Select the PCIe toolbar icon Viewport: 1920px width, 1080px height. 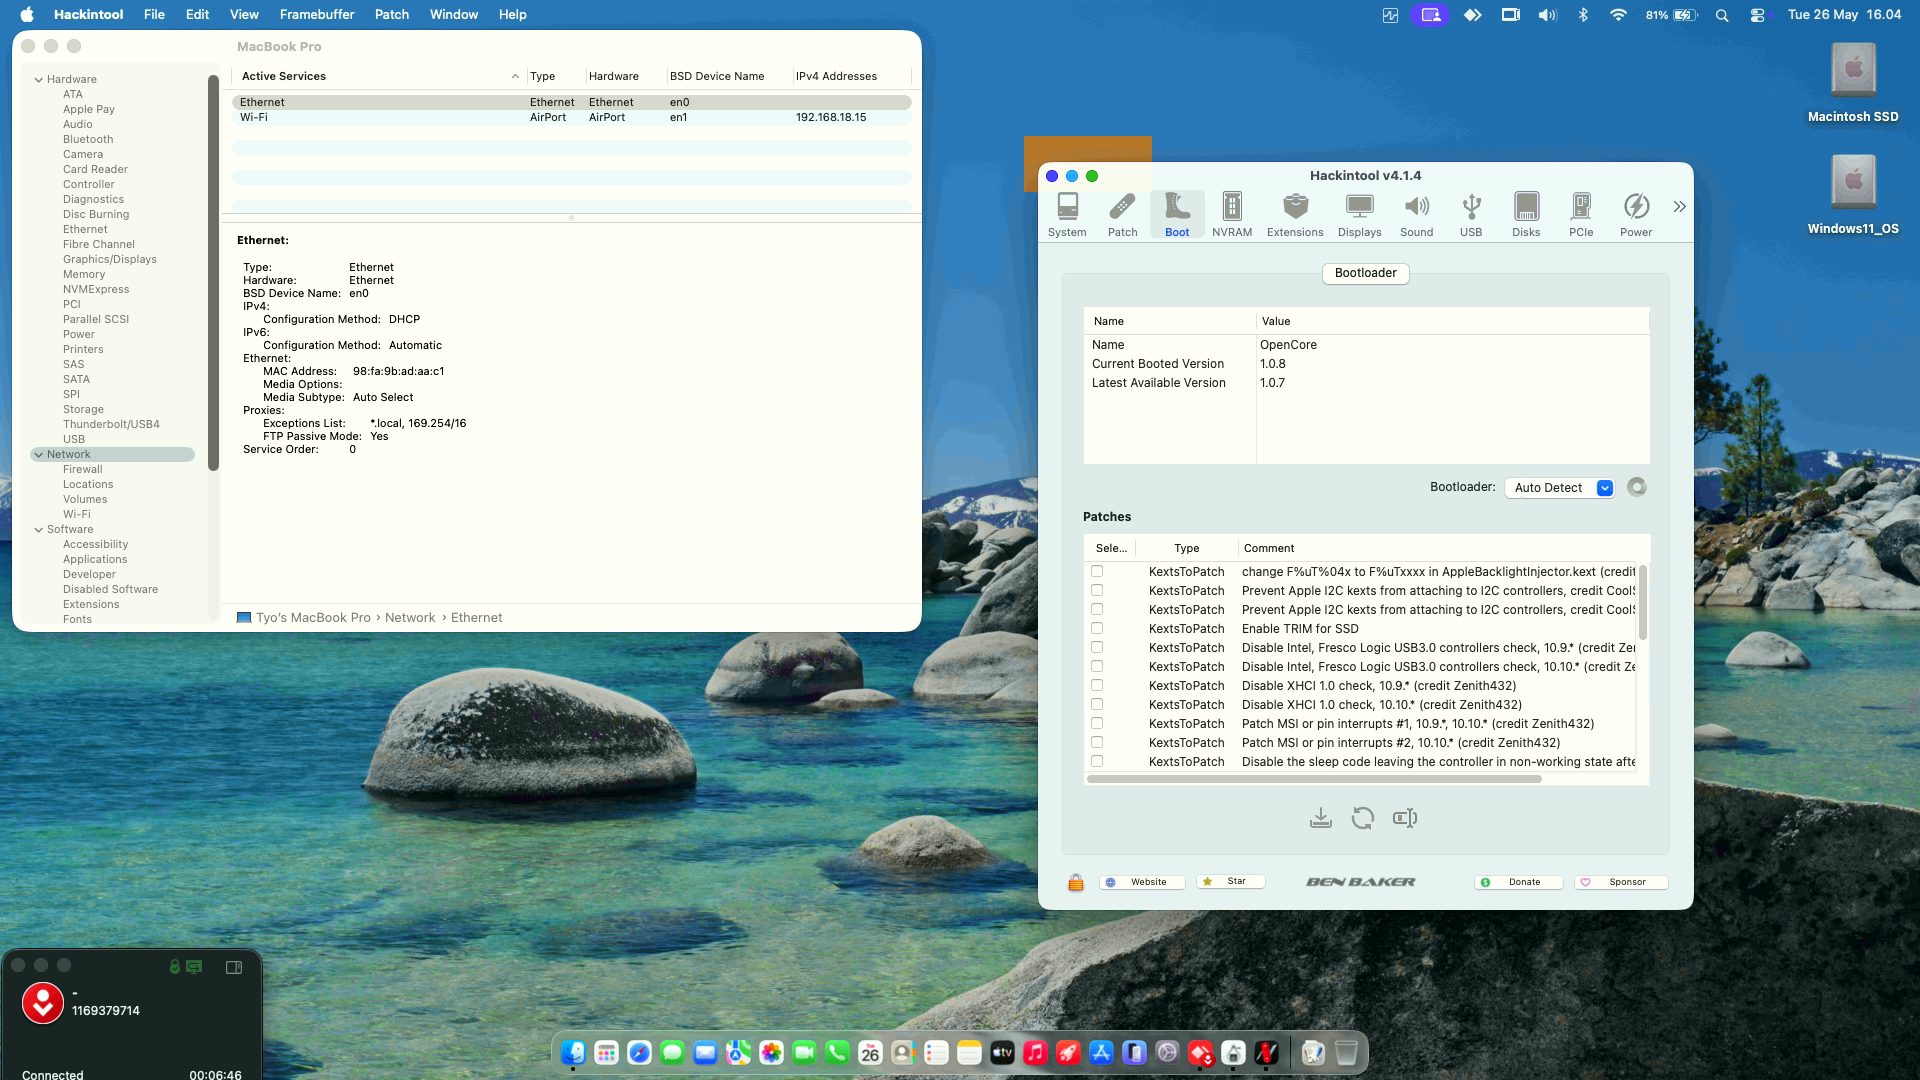(1581, 215)
